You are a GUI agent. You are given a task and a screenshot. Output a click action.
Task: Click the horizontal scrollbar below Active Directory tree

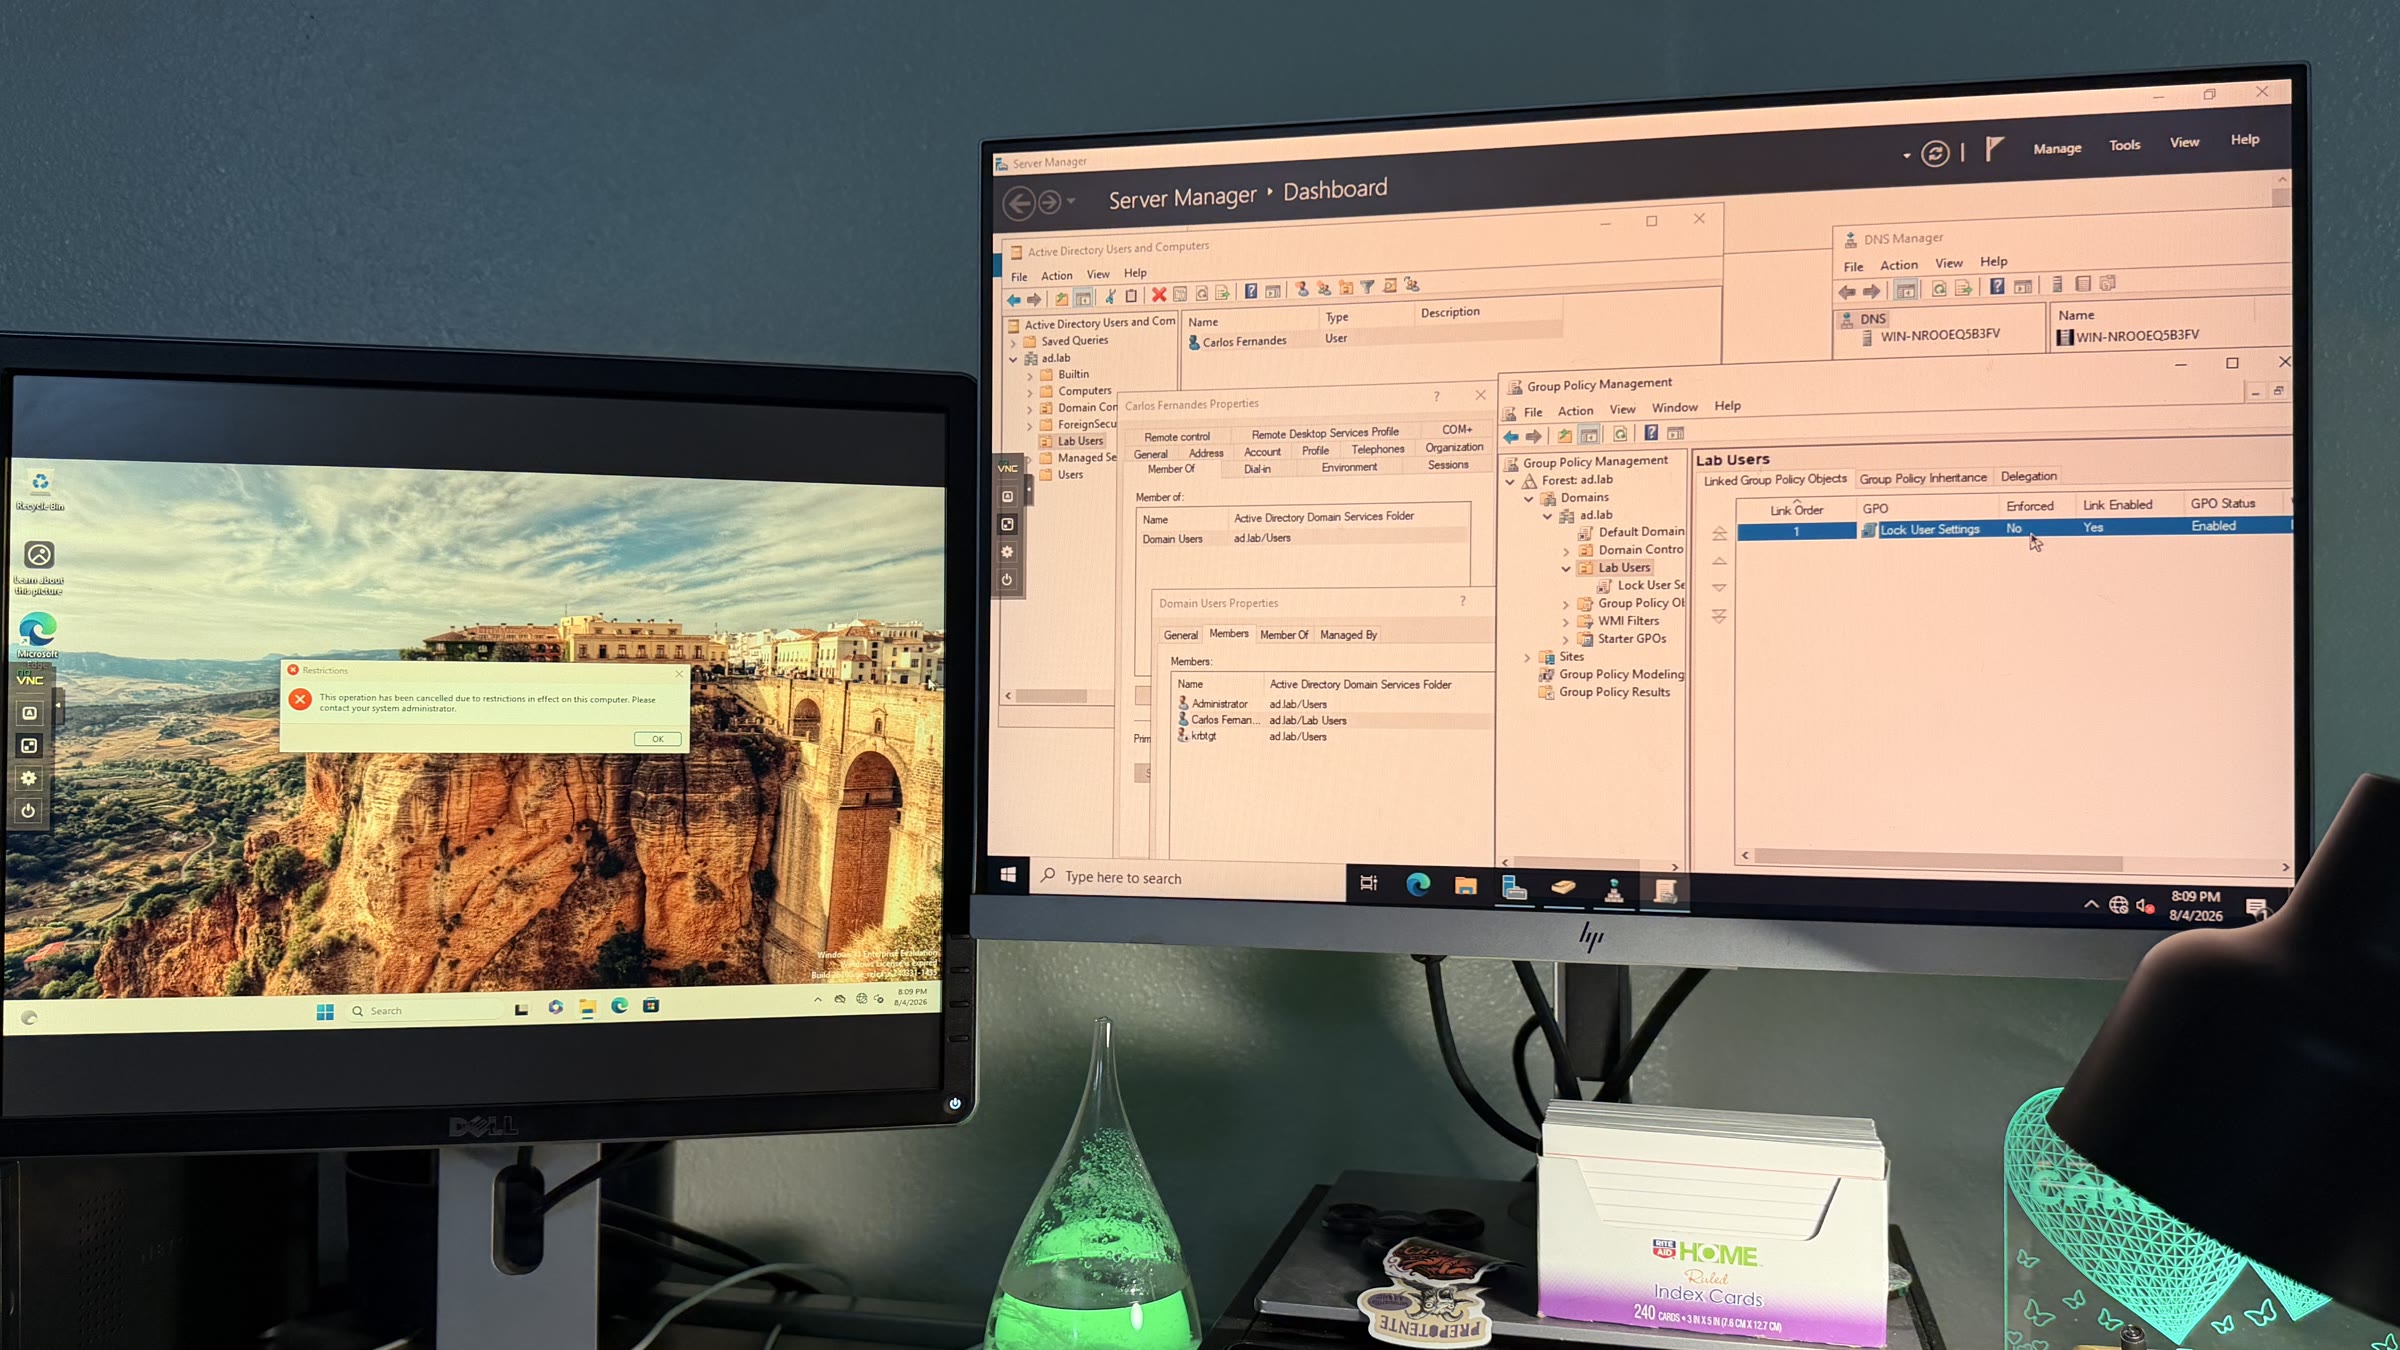coord(1051,696)
